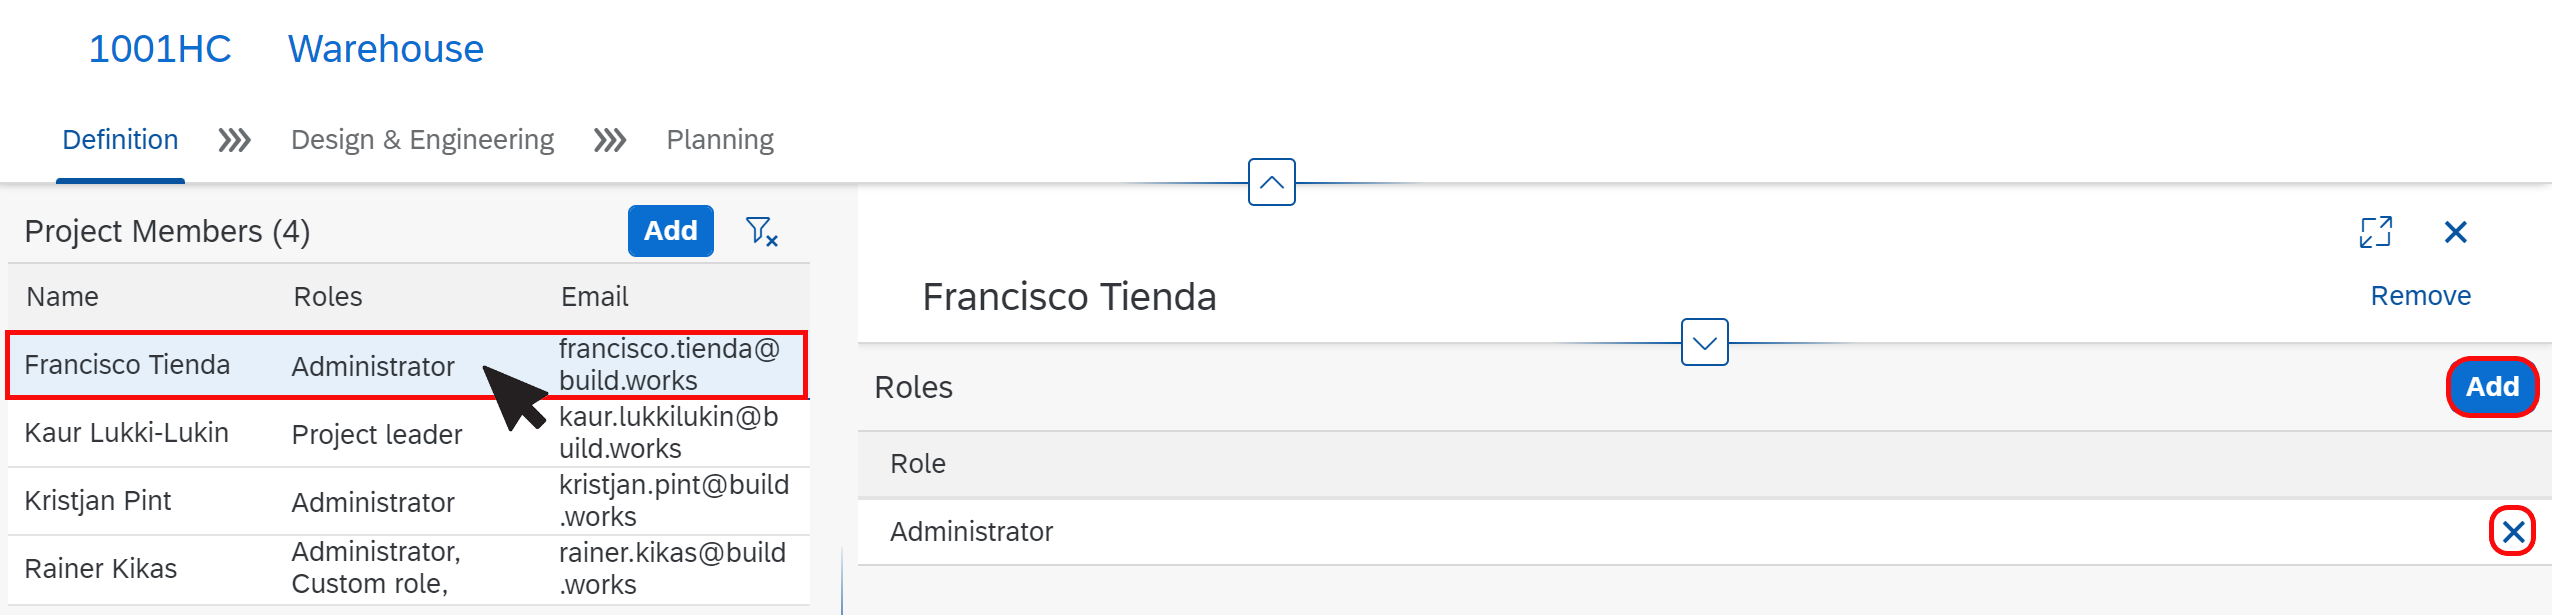Select the Kaur Lukki-Lukin row
The height and width of the screenshot is (615, 2552).
point(408,433)
